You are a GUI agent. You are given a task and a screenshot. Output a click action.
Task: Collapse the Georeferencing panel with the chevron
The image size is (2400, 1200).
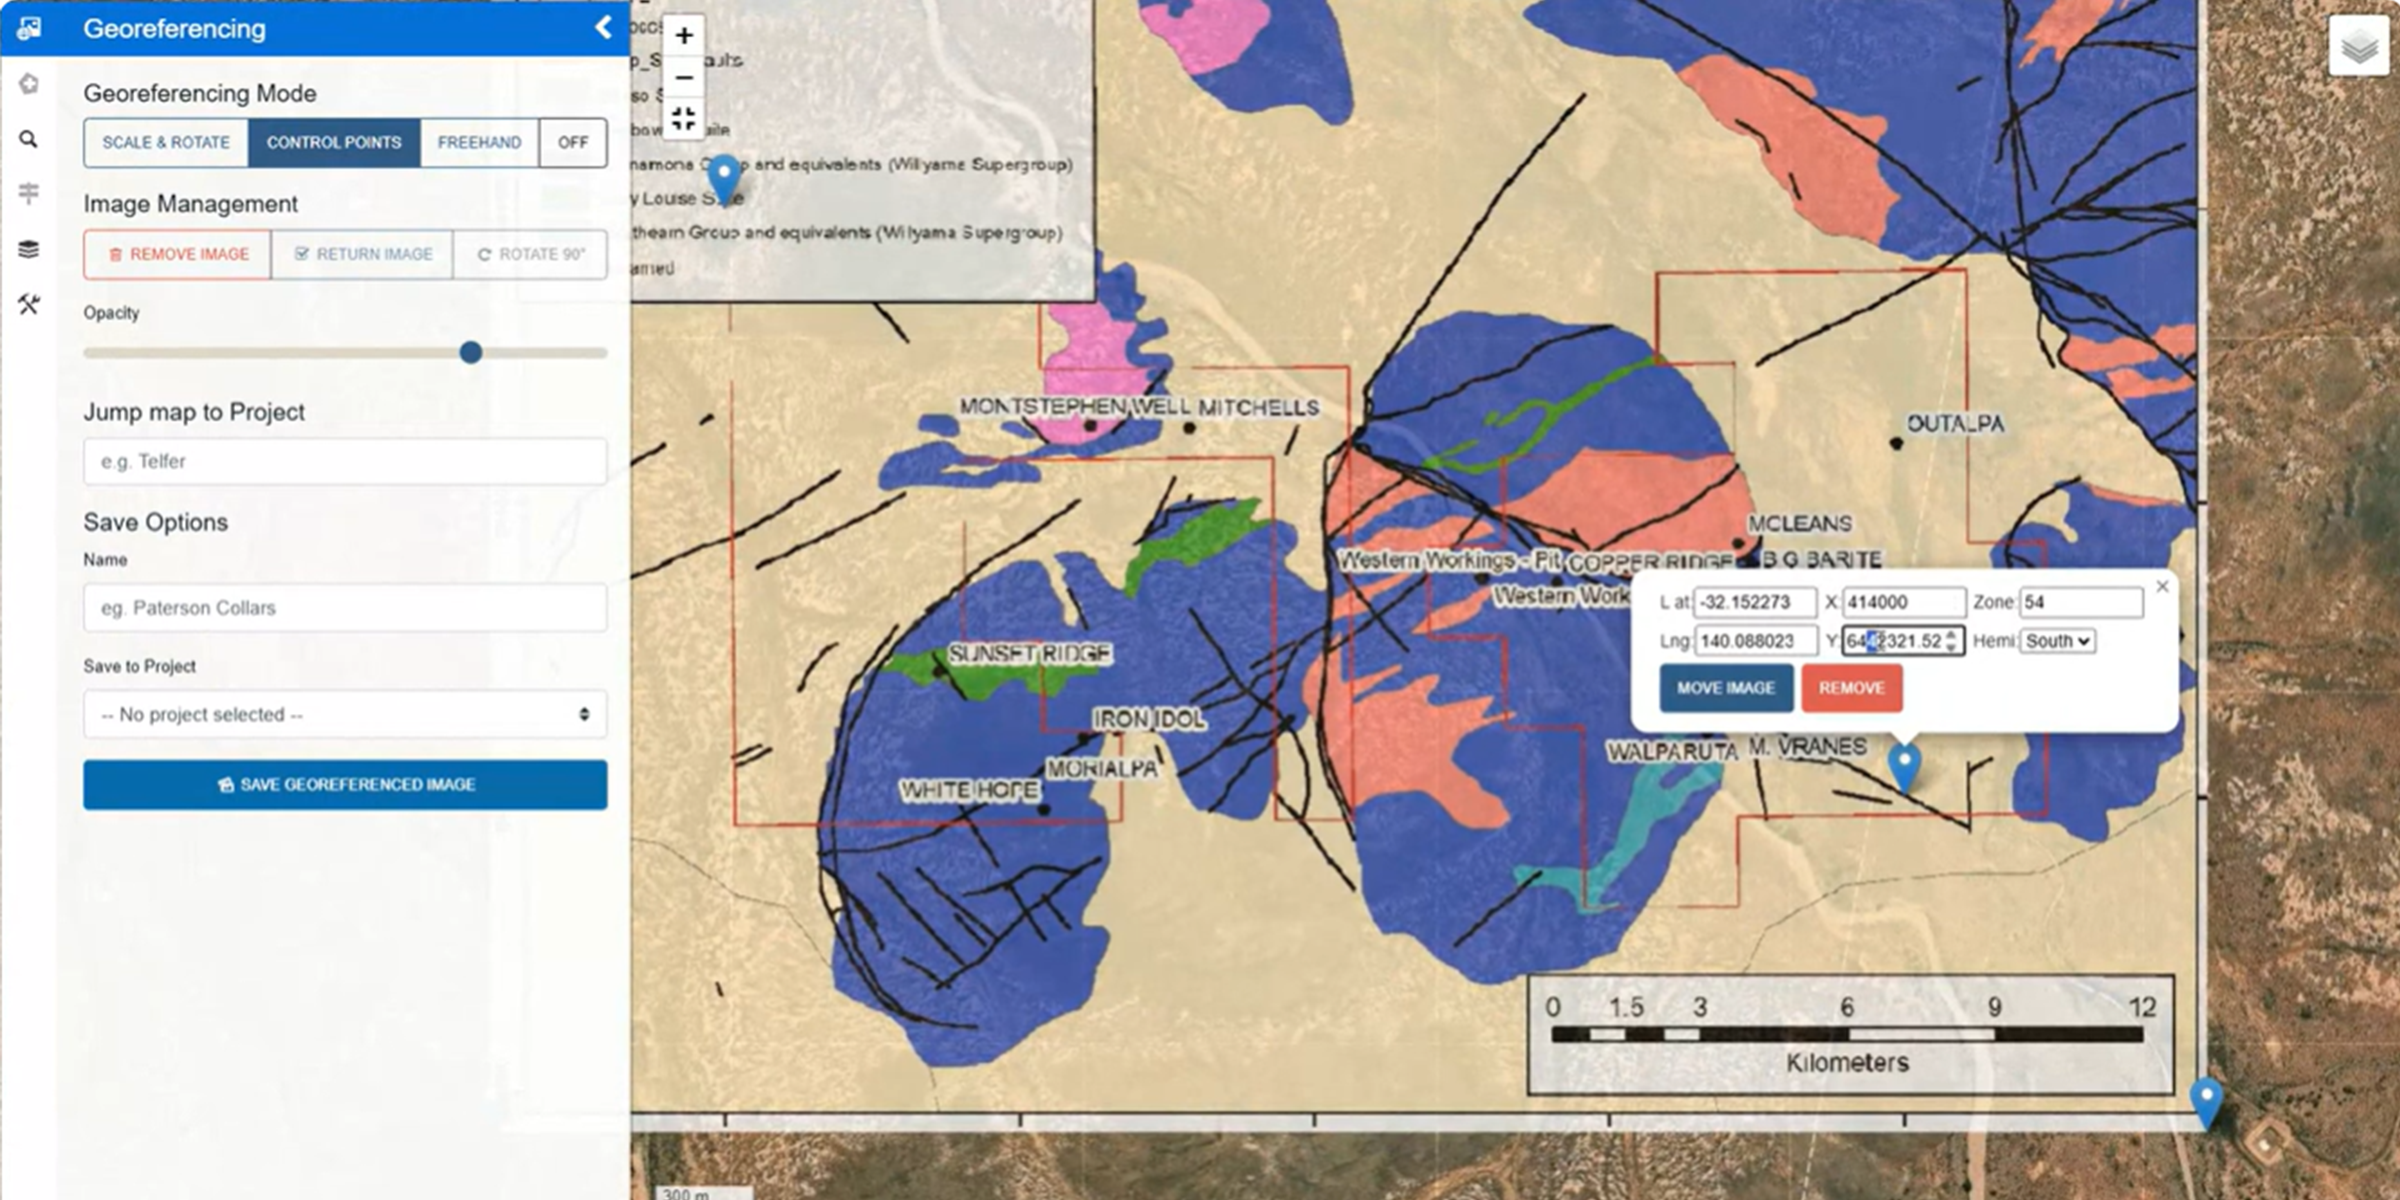(603, 27)
